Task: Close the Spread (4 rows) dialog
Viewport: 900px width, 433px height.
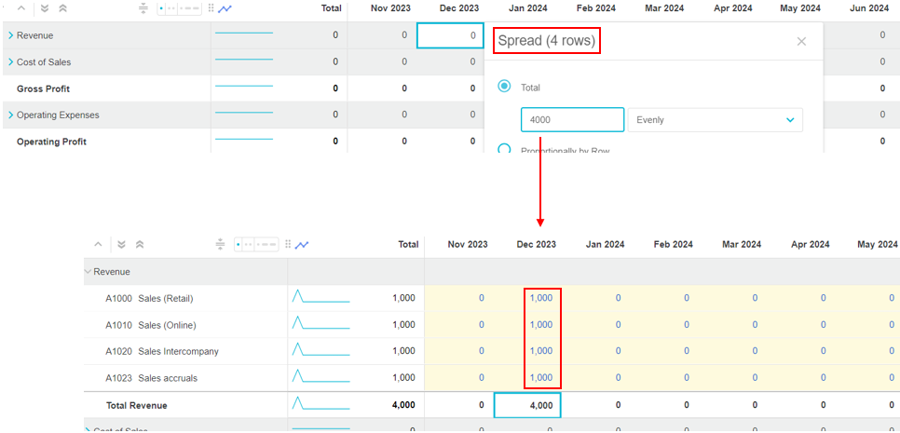Action: click(801, 42)
